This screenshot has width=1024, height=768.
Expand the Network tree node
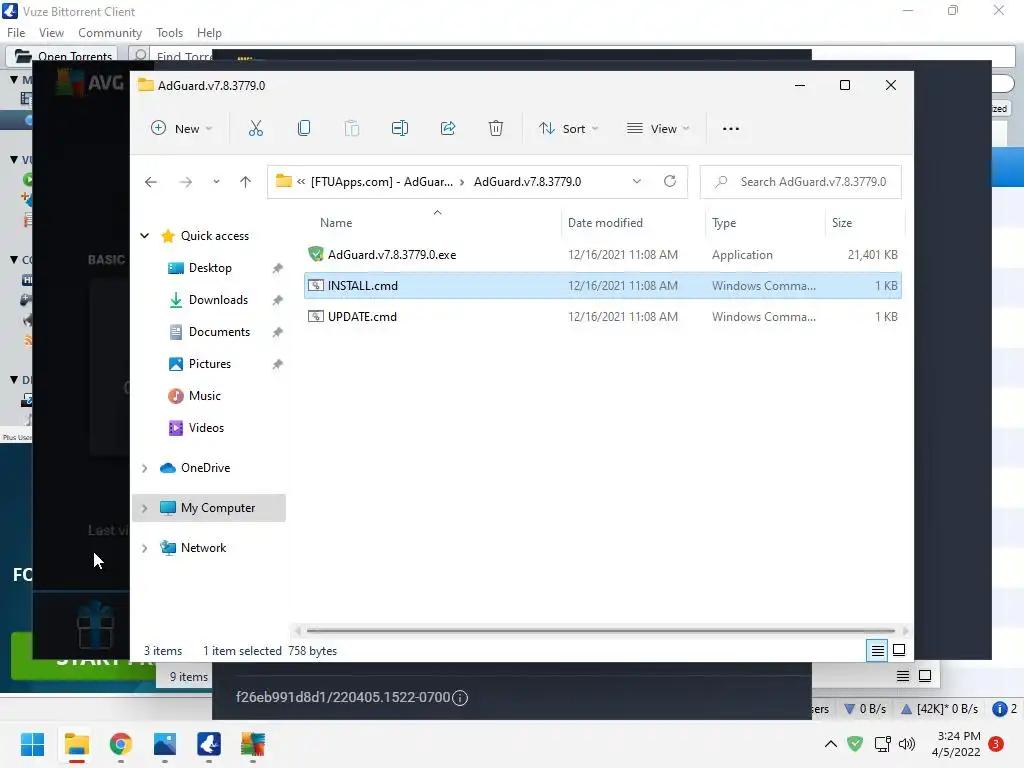145,548
